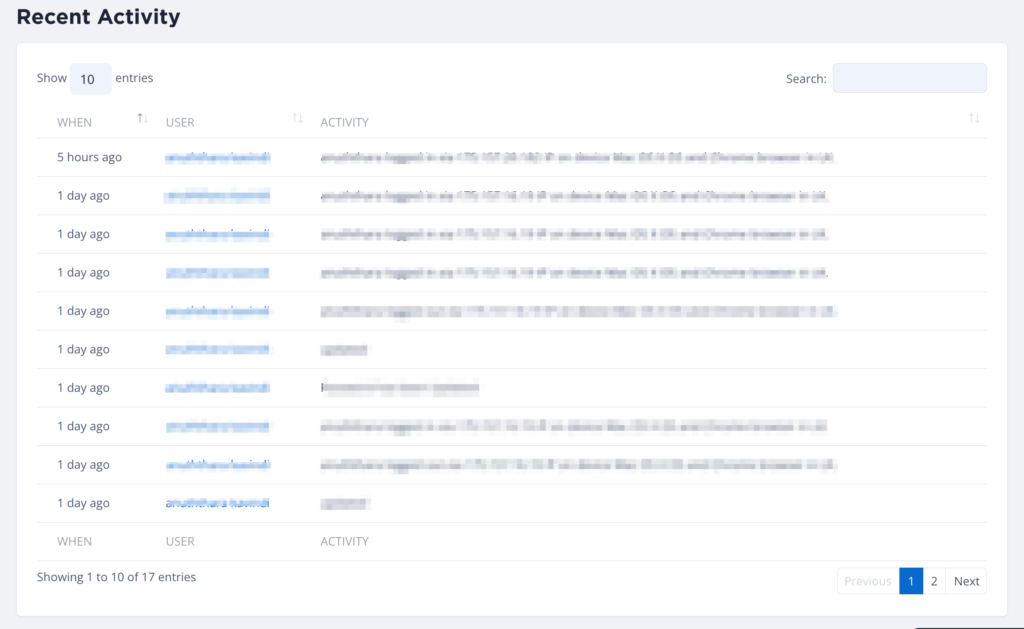Click the "Showing 1 to 10 of 17 entries" text
The width and height of the screenshot is (1024, 629).
point(116,577)
